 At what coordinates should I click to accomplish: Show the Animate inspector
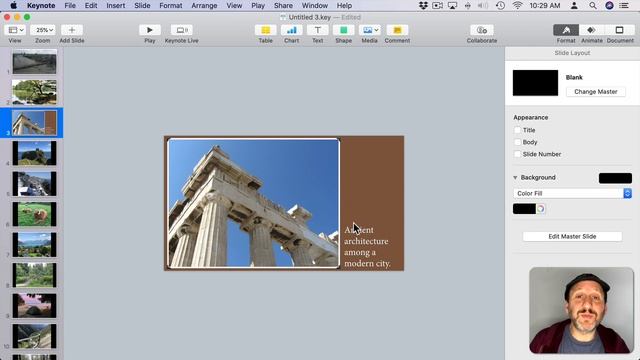tap(592, 30)
